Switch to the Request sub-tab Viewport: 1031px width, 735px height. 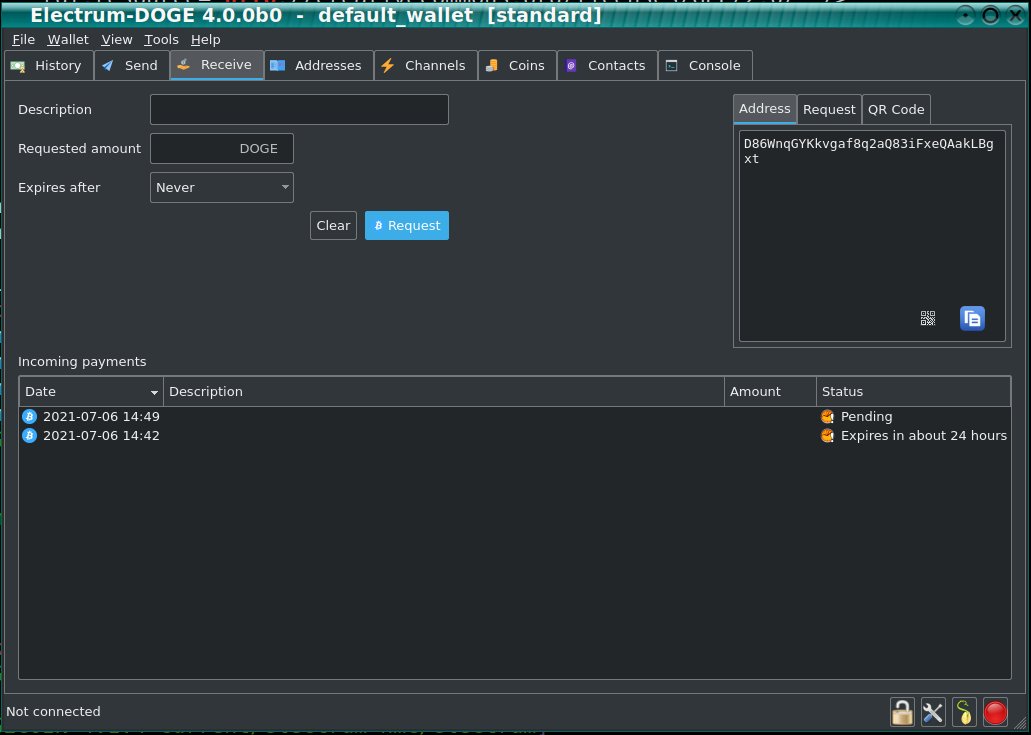click(x=829, y=110)
